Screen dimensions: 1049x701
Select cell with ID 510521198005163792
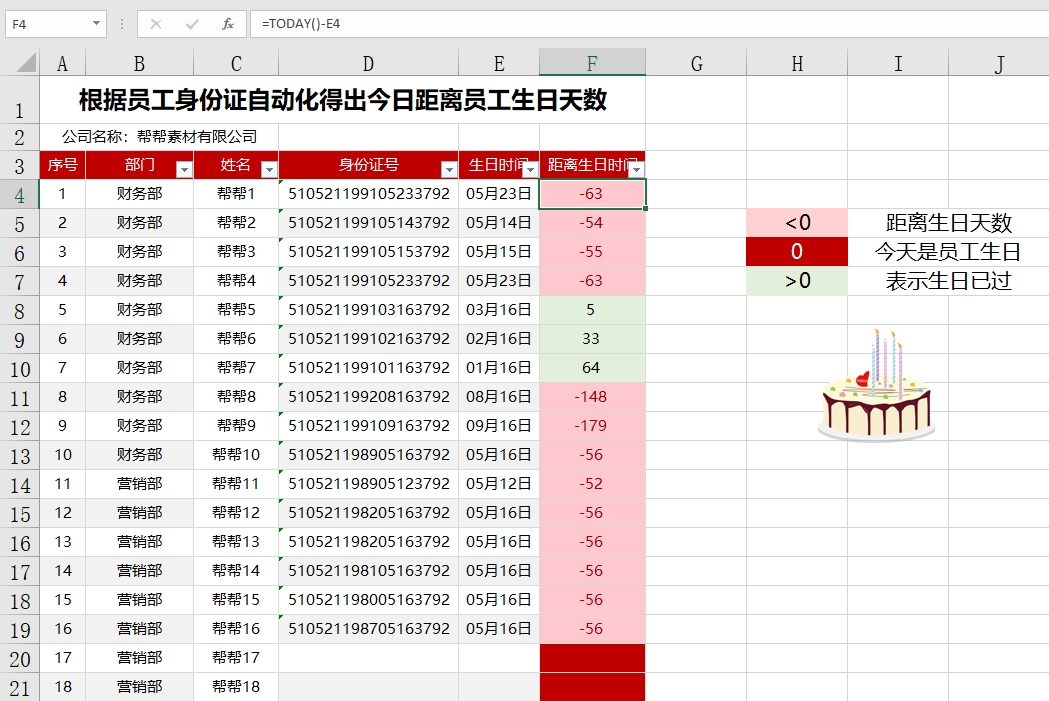[369, 600]
